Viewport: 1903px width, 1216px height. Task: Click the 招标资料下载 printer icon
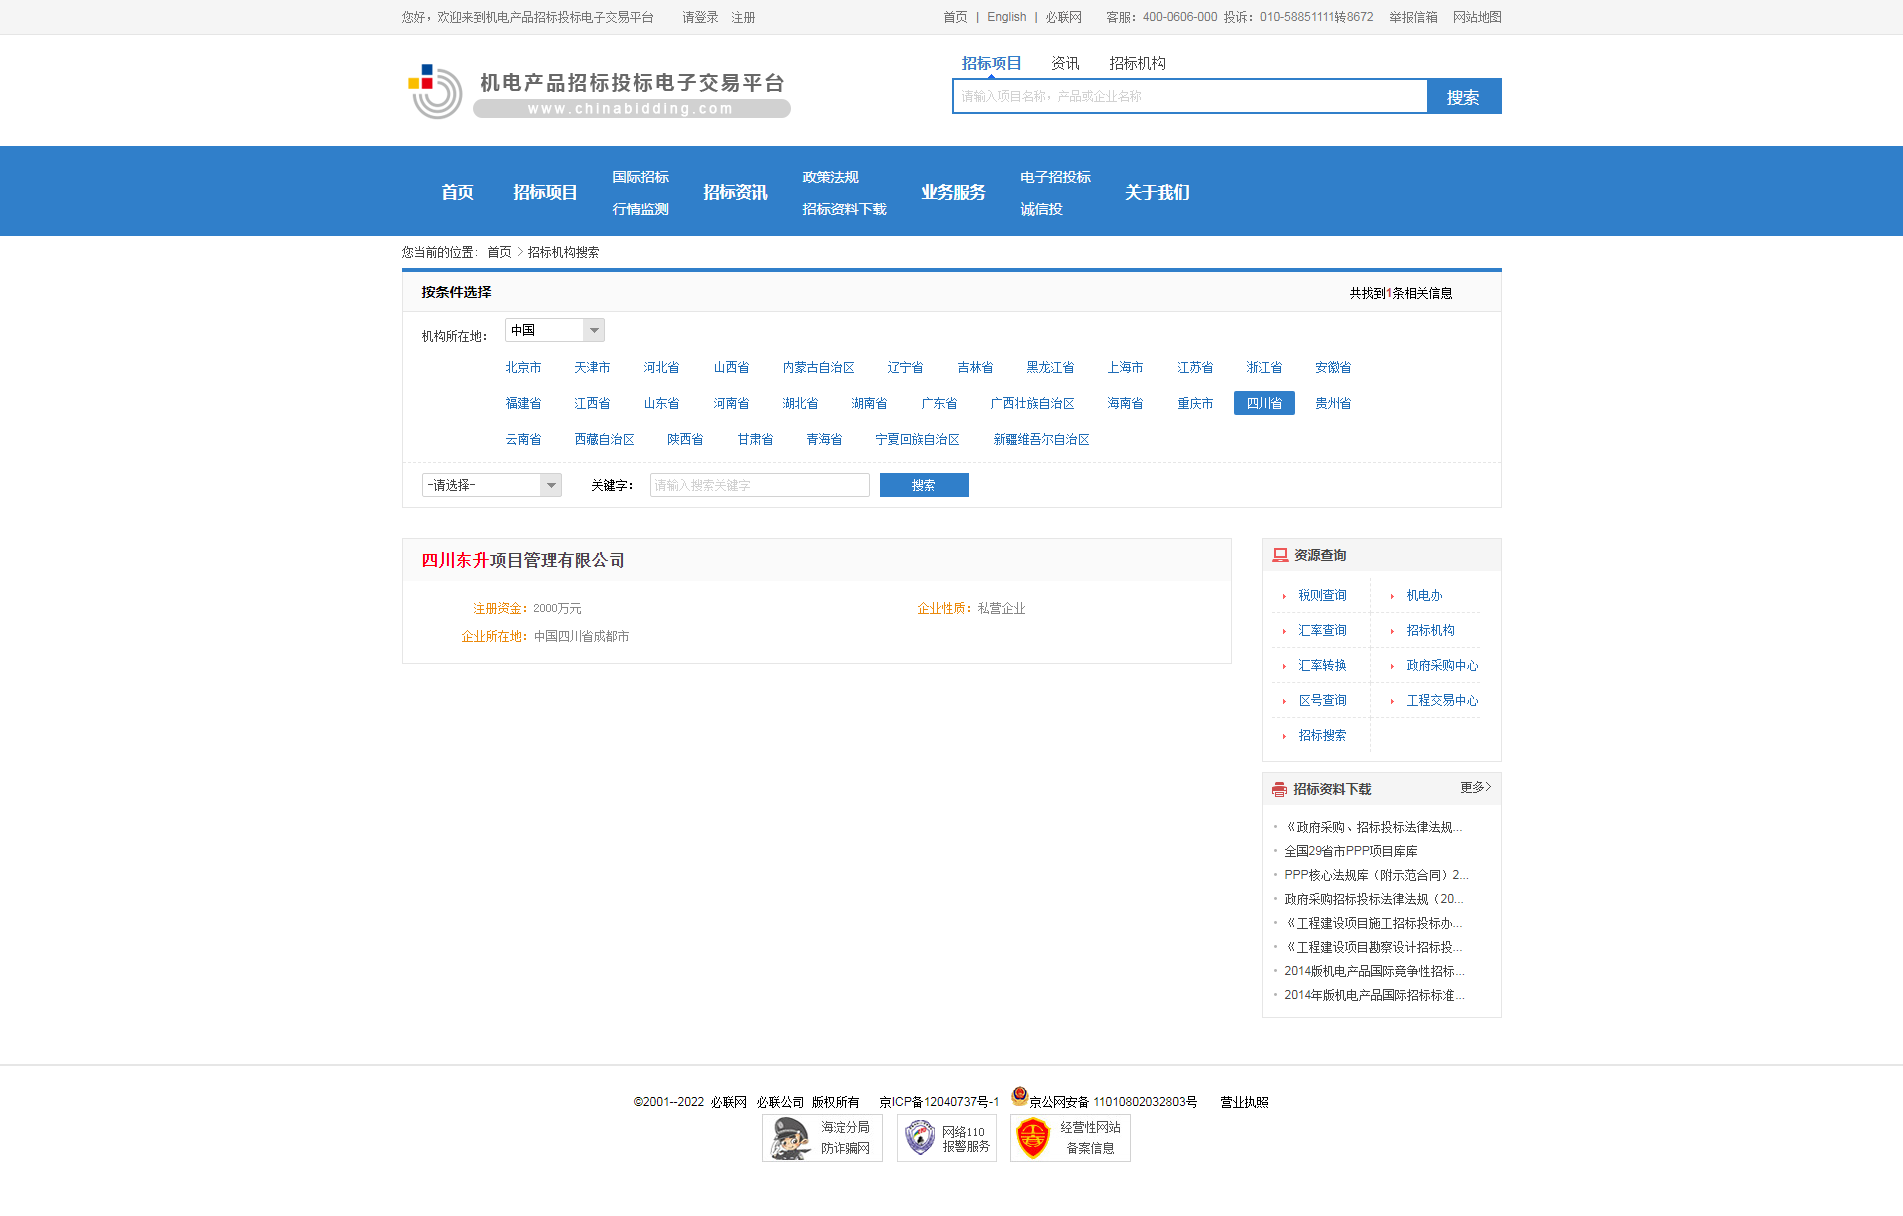(x=1277, y=788)
